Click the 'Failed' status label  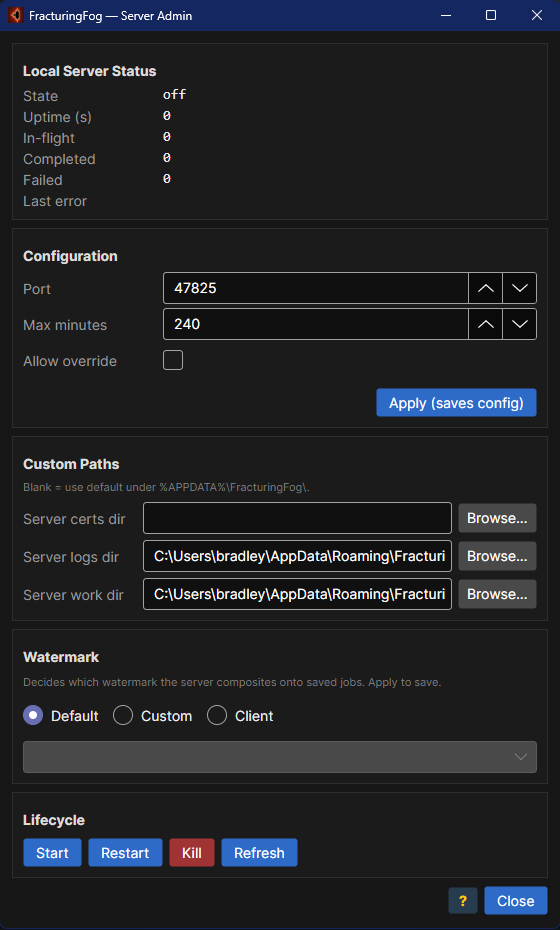coord(43,180)
